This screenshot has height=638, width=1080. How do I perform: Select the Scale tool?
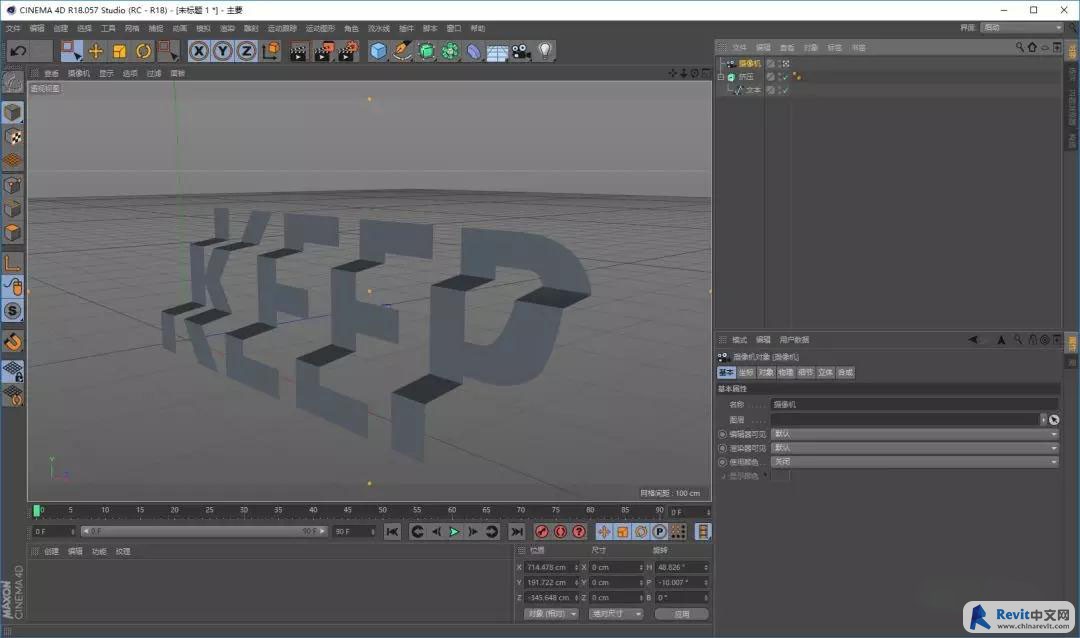tap(119, 51)
